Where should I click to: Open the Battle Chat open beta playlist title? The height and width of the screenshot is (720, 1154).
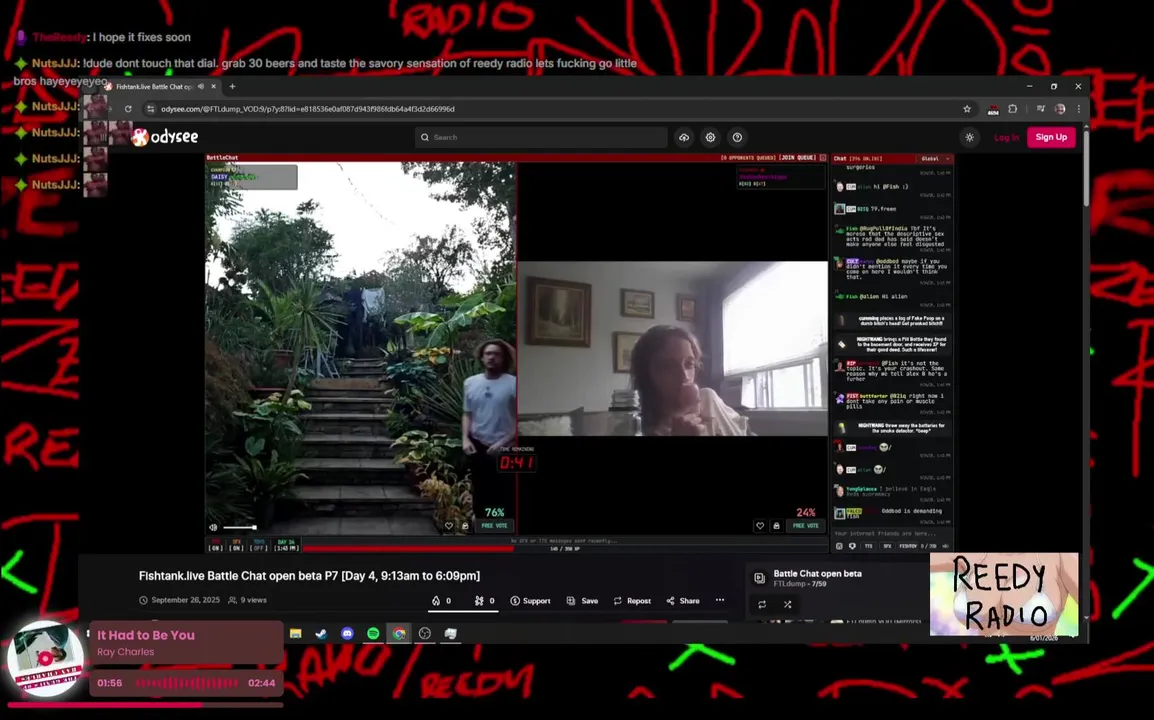(x=817, y=573)
